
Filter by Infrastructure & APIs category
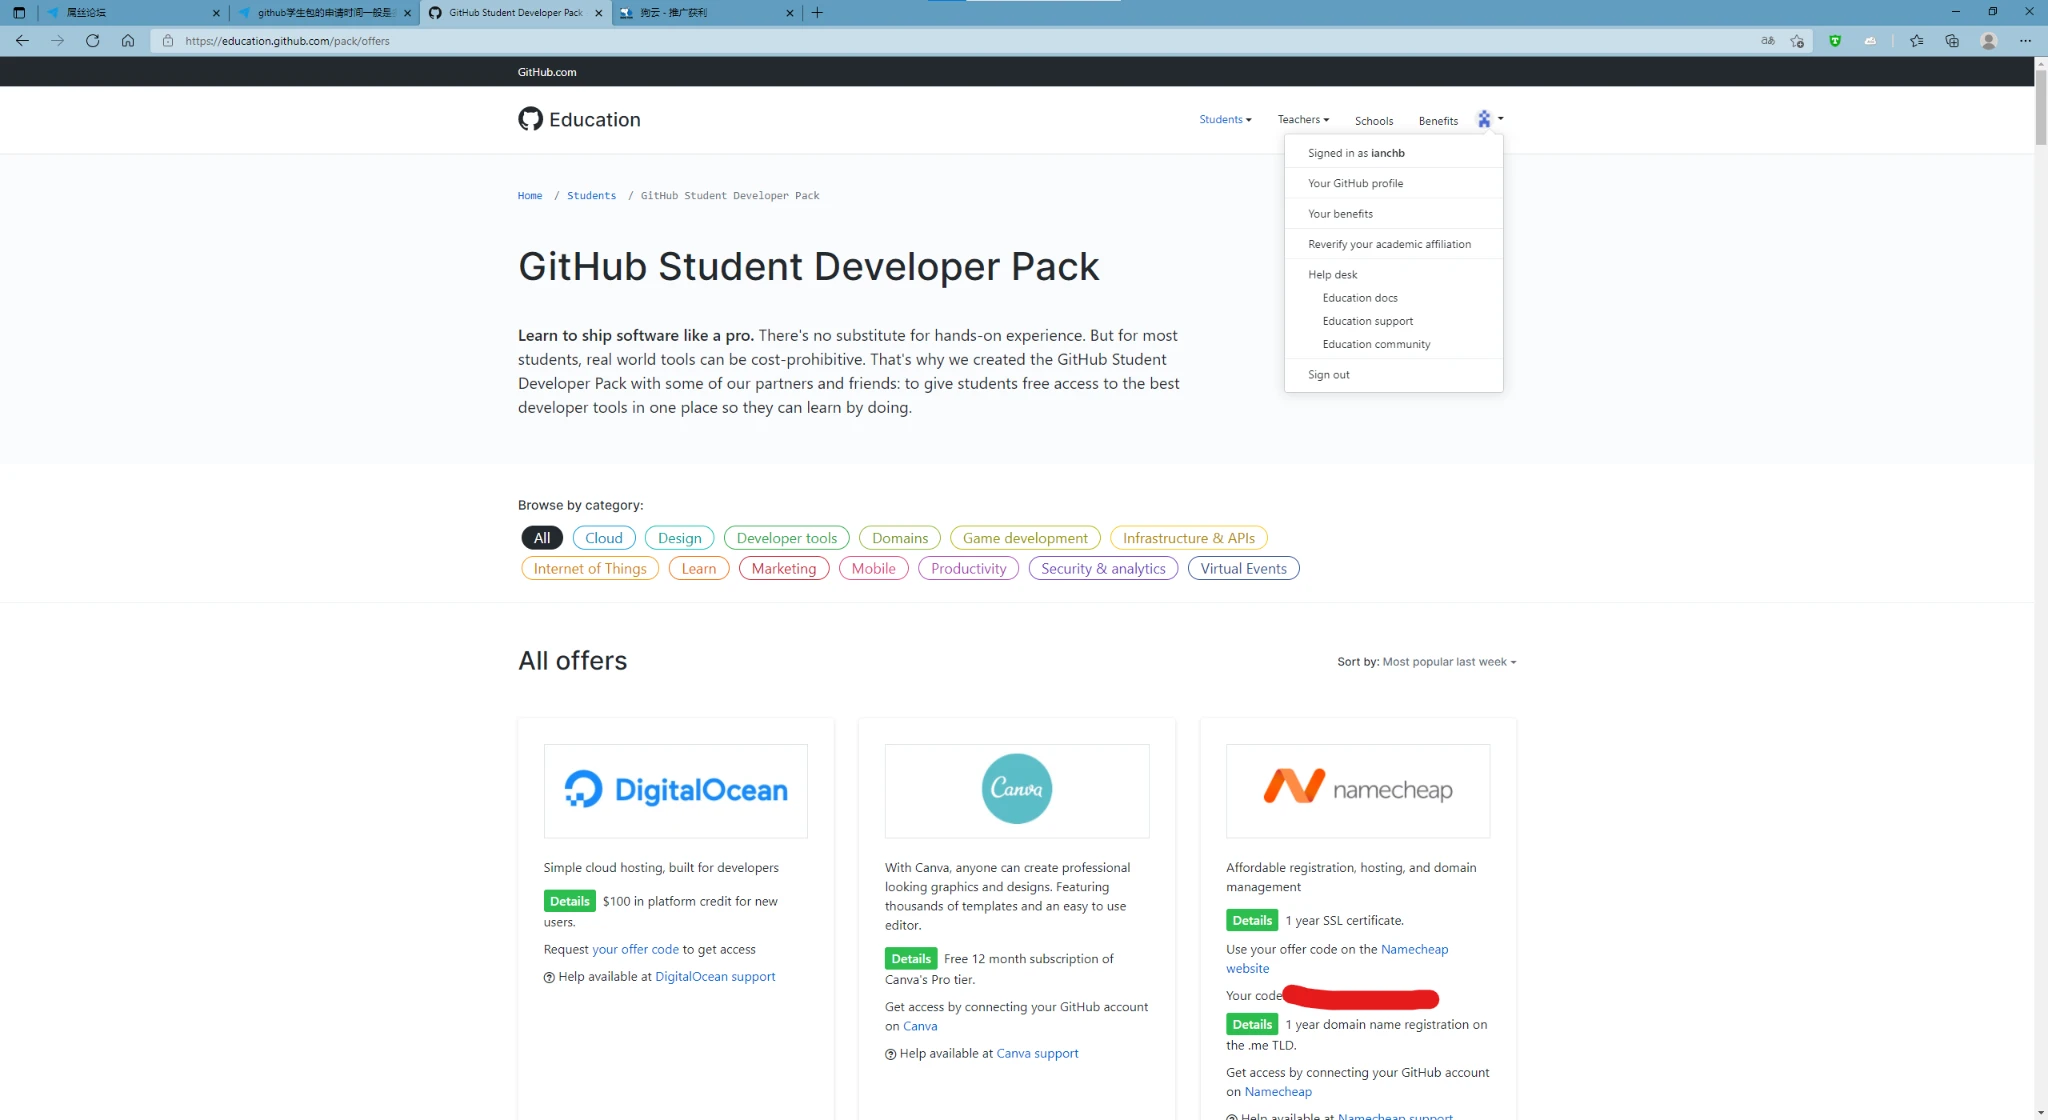coord(1189,538)
